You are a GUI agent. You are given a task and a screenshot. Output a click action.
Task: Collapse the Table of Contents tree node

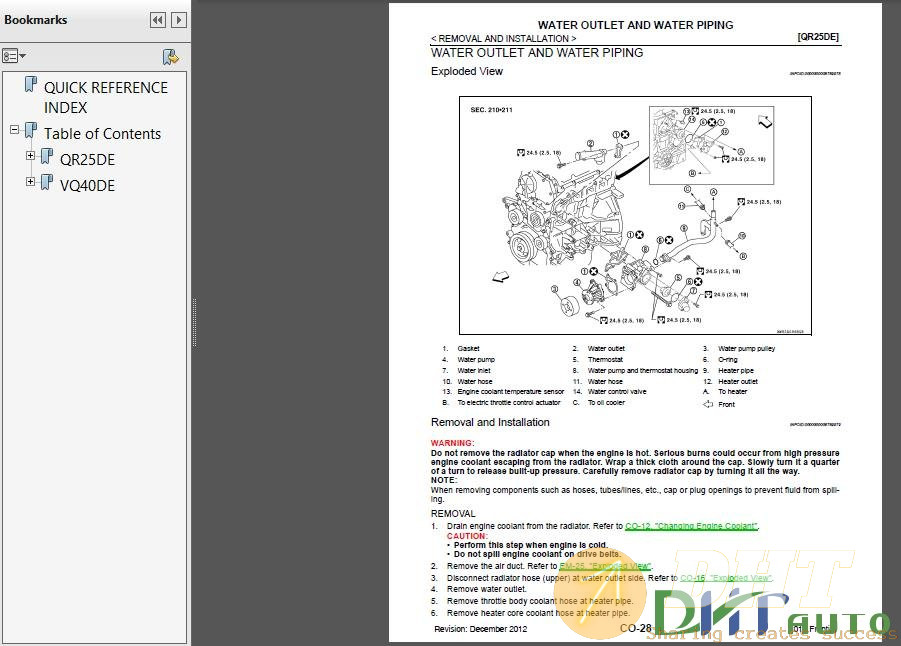click(x=14, y=130)
